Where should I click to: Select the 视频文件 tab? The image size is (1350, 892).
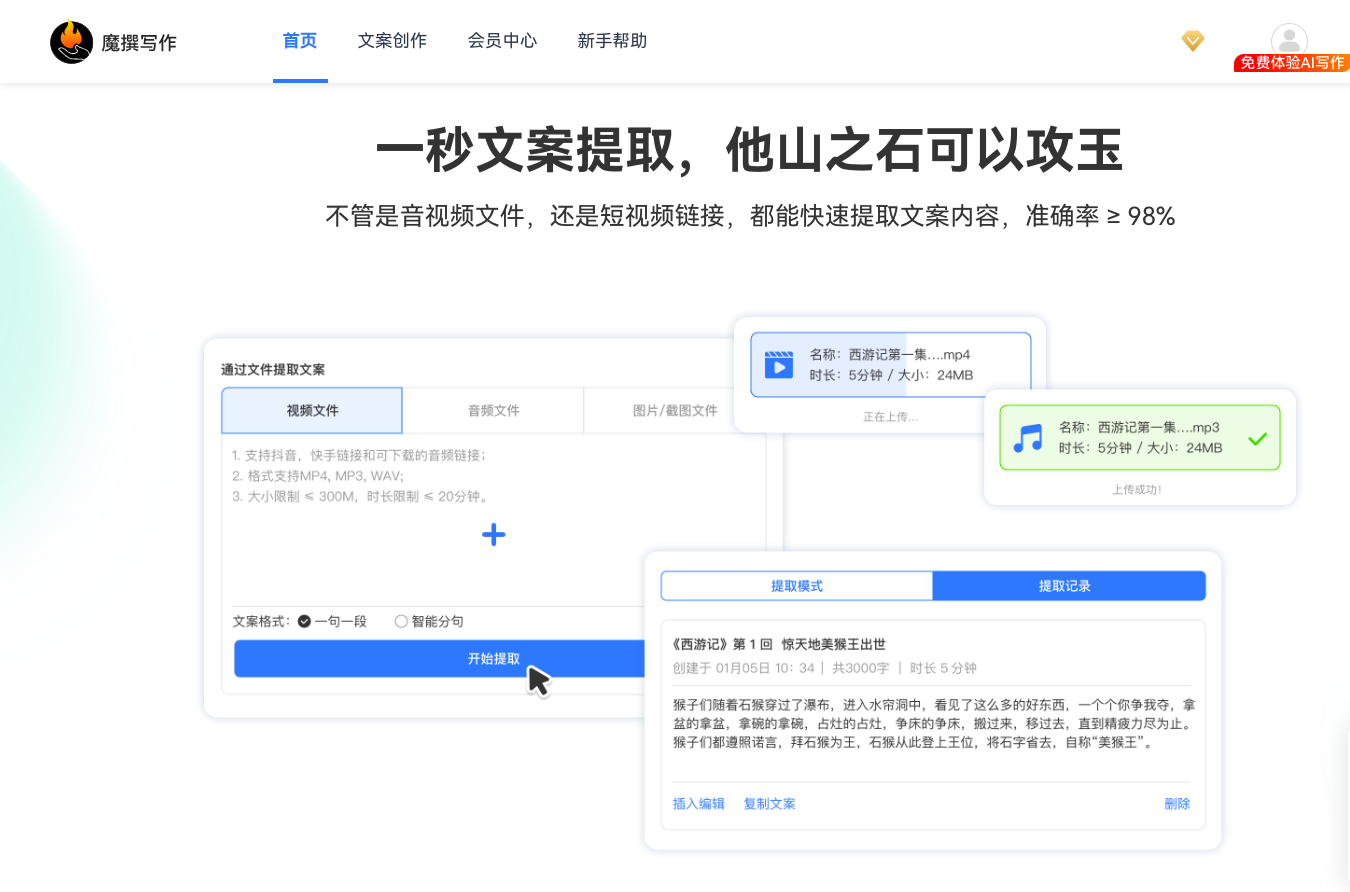[x=312, y=410]
